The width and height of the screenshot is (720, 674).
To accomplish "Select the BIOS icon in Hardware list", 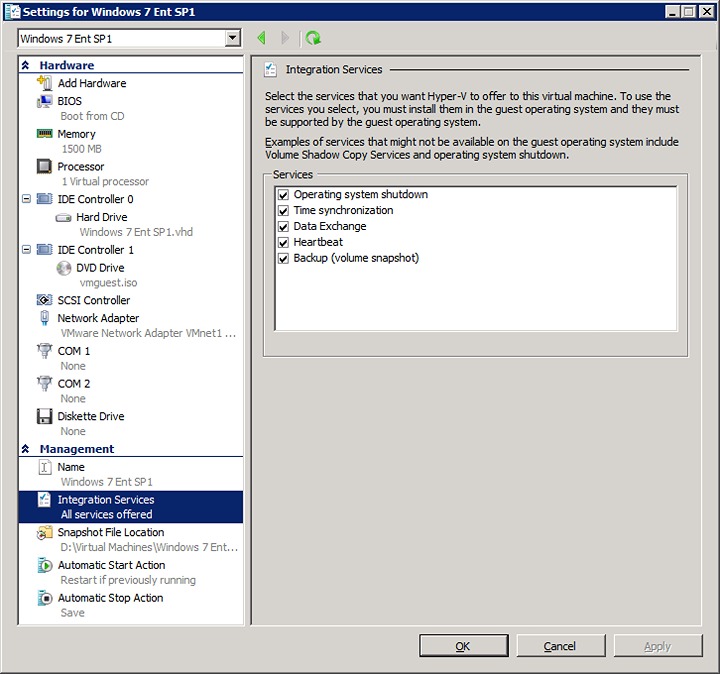I will 44,101.
